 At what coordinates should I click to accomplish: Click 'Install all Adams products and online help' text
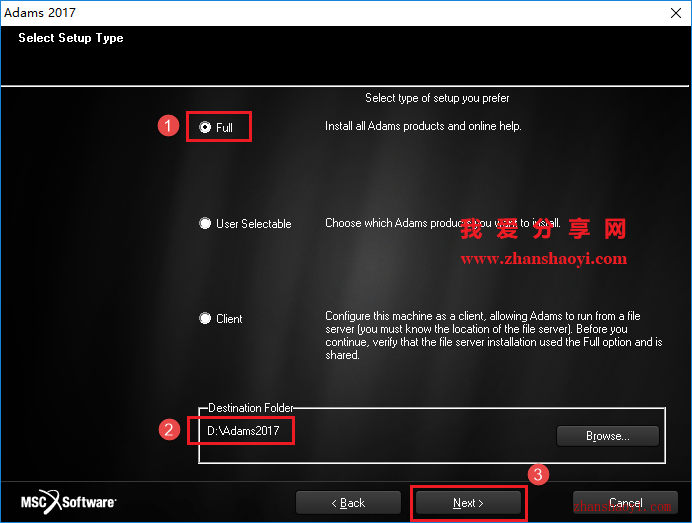[x=423, y=126]
